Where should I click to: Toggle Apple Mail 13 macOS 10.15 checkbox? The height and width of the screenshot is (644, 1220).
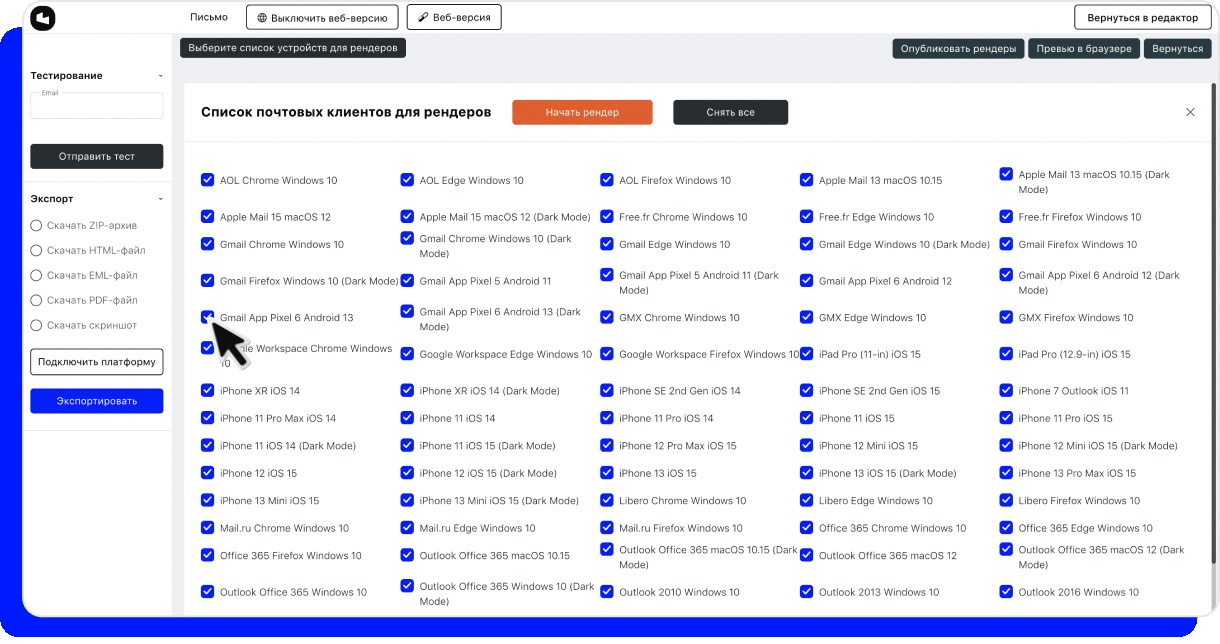pyautogui.click(x=806, y=180)
